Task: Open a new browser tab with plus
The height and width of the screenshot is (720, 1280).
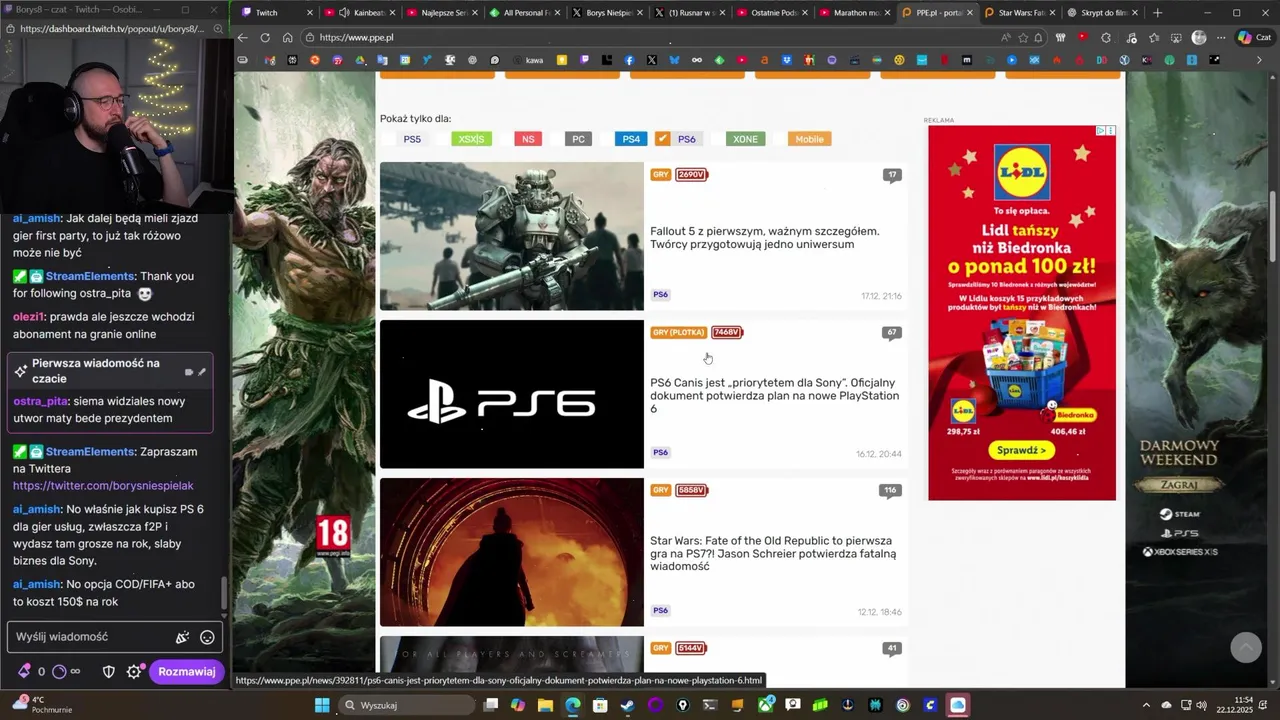Action: point(1157,13)
